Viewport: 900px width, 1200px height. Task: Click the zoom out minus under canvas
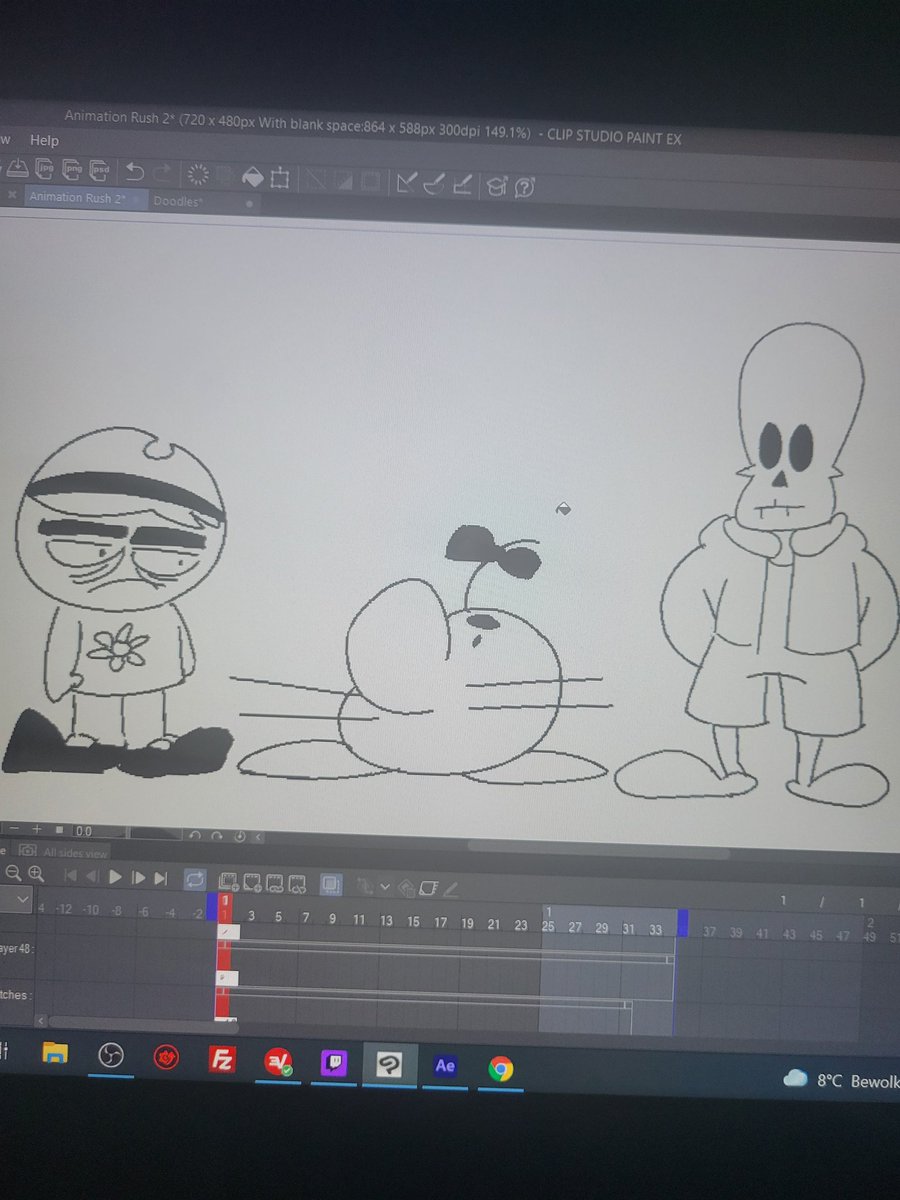click(14, 830)
